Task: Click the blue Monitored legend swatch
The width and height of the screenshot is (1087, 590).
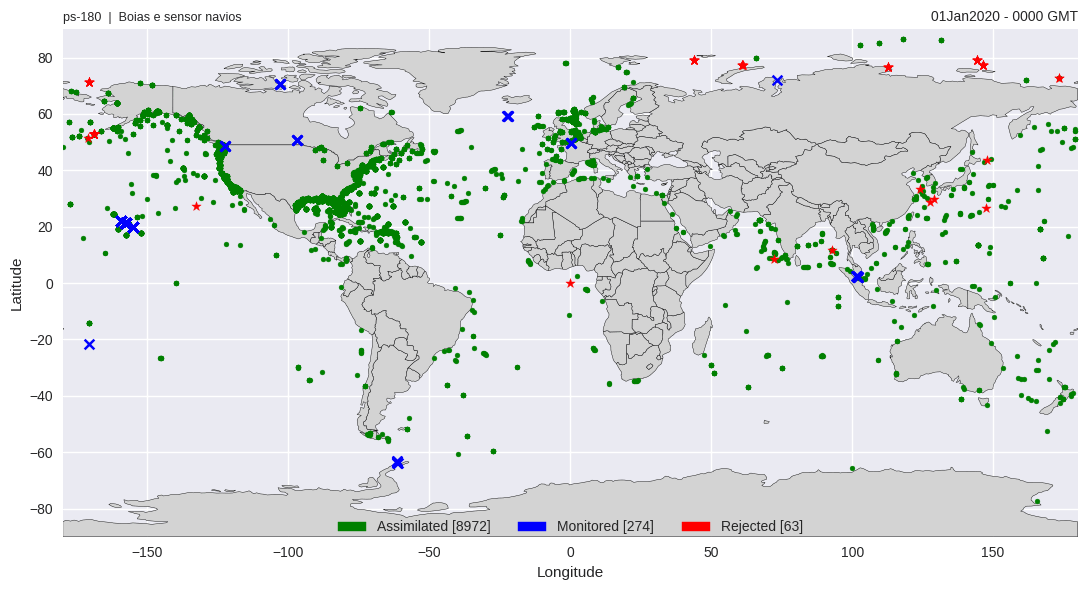Action: click(x=532, y=526)
